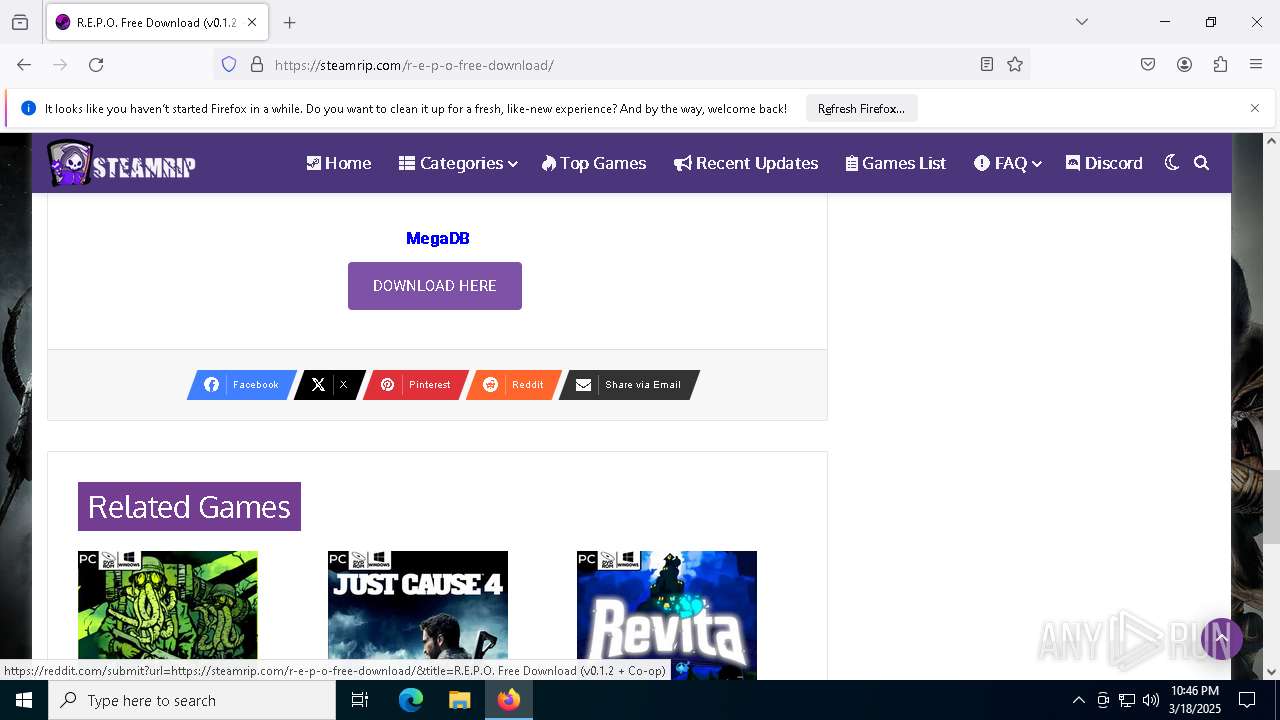The image size is (1280, 720).
Task: Open the volume speaker tray icon
Action: tap(1151, 700)
